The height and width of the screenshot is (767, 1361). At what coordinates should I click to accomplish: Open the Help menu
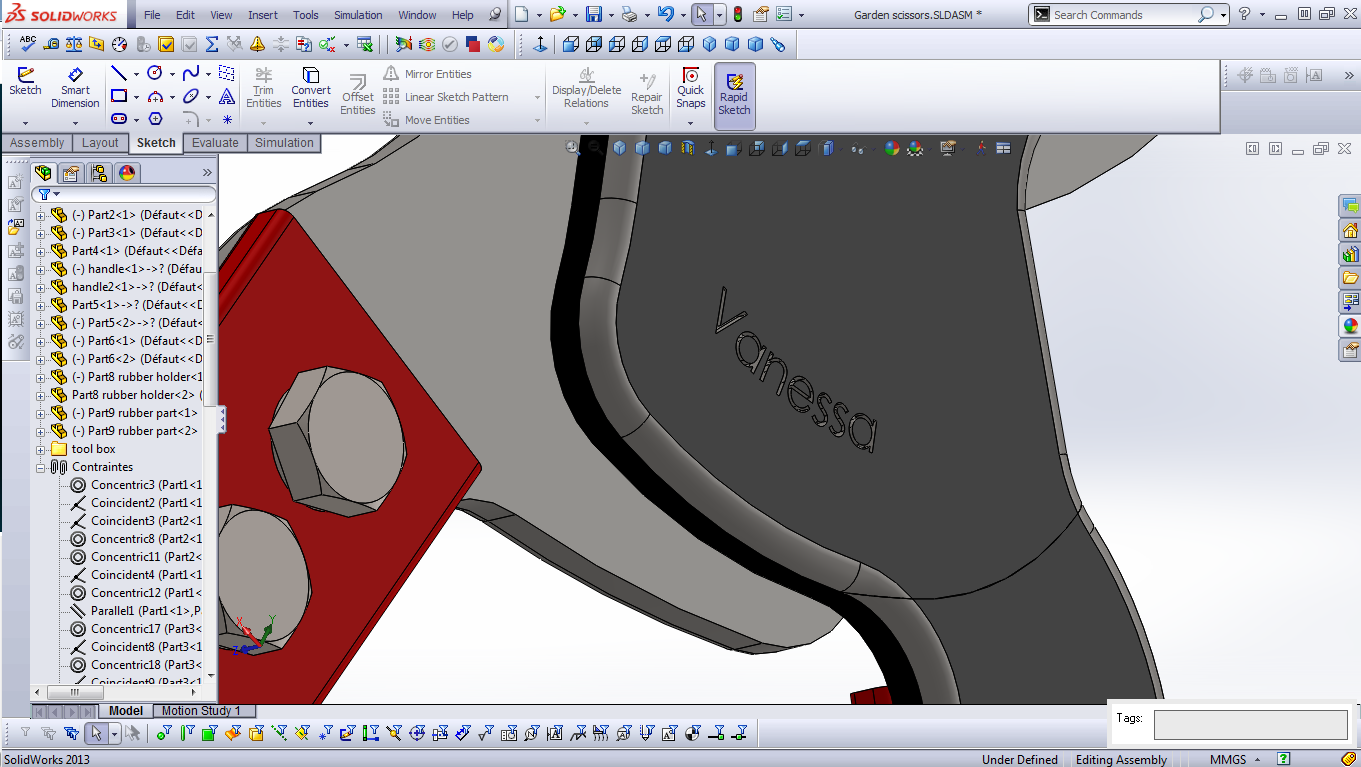(x=463, y=15)
